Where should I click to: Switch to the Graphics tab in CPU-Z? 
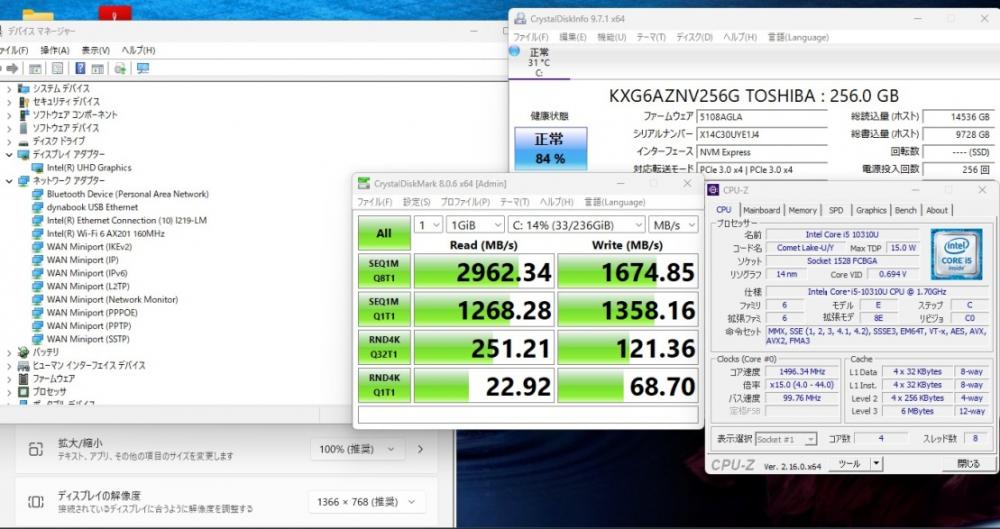coord(871,210)
